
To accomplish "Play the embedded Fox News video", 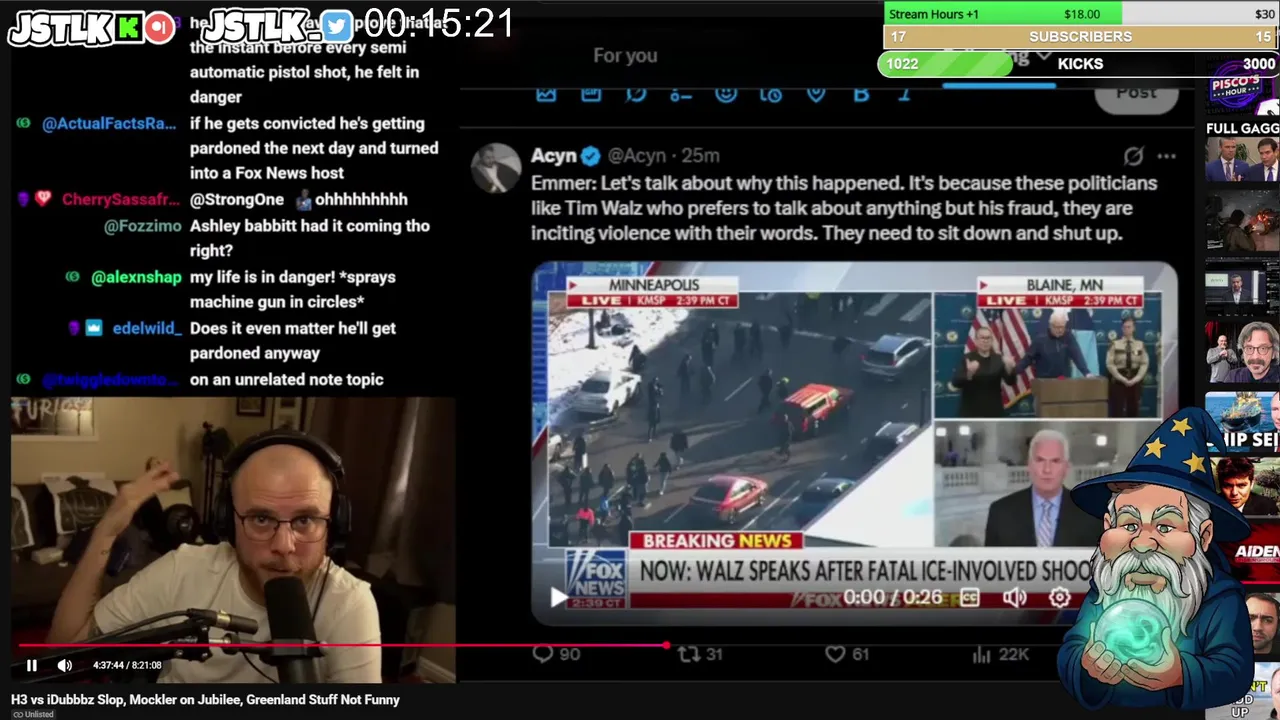I will (558, 597).
